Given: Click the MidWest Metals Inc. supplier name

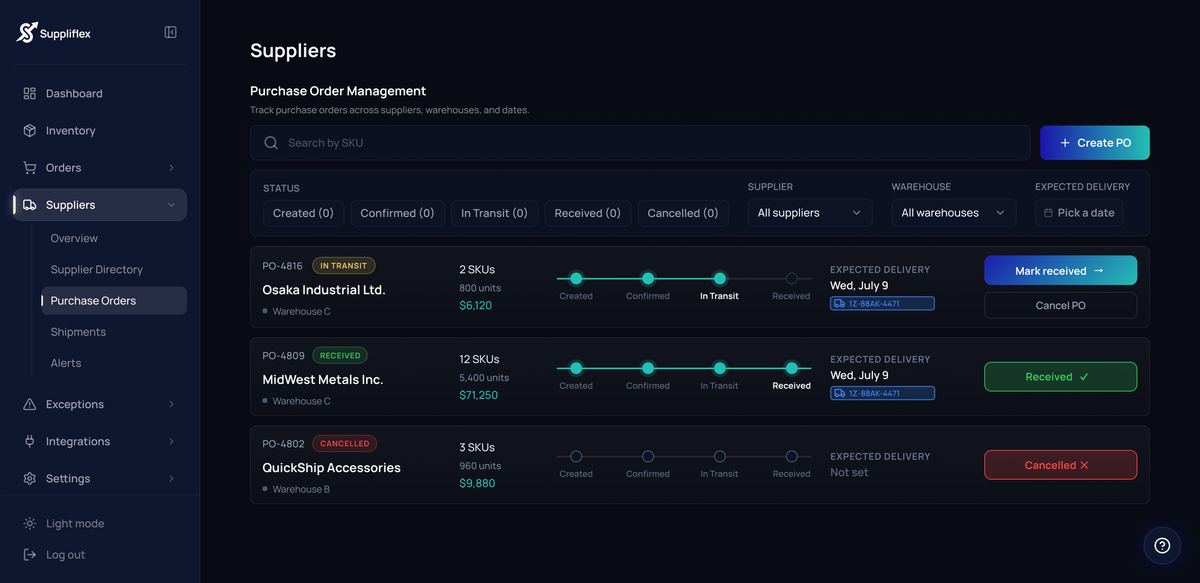Looking at the screenshot, I should [x=323, y=380].
